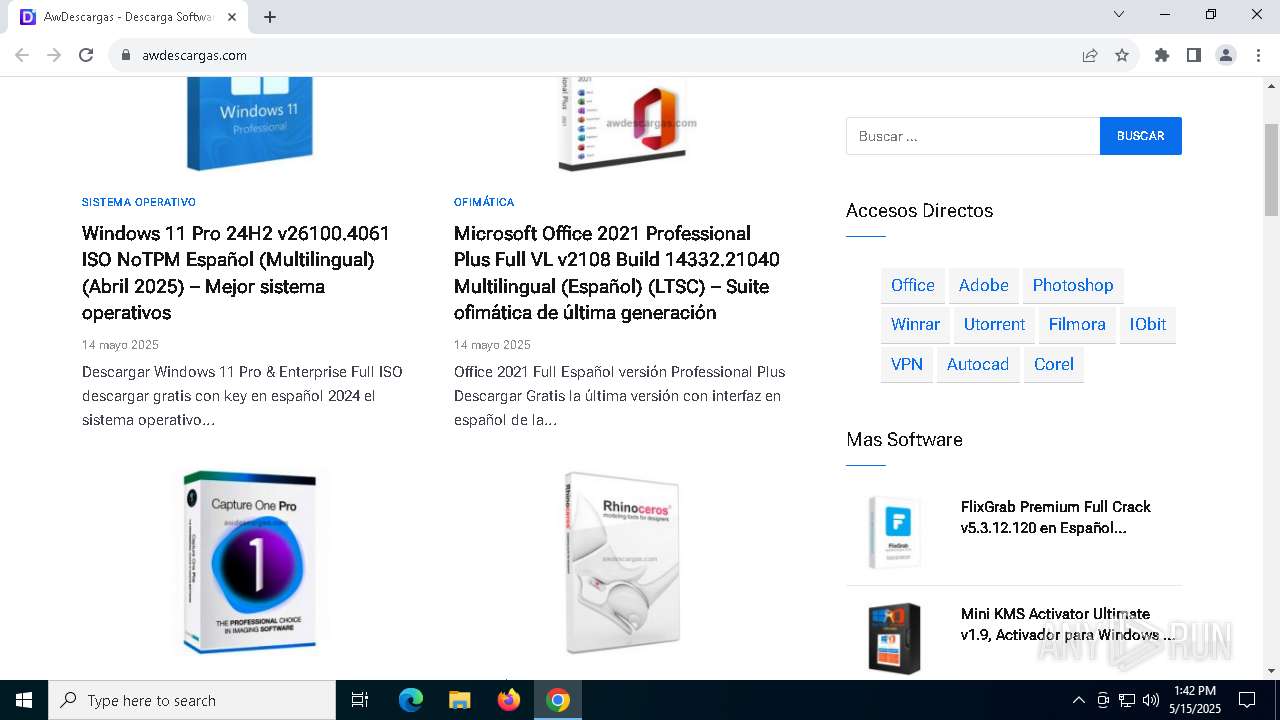Open the IObit shortcut tag
This screenshot has width=1280, height=720.
pos(1148,324)
